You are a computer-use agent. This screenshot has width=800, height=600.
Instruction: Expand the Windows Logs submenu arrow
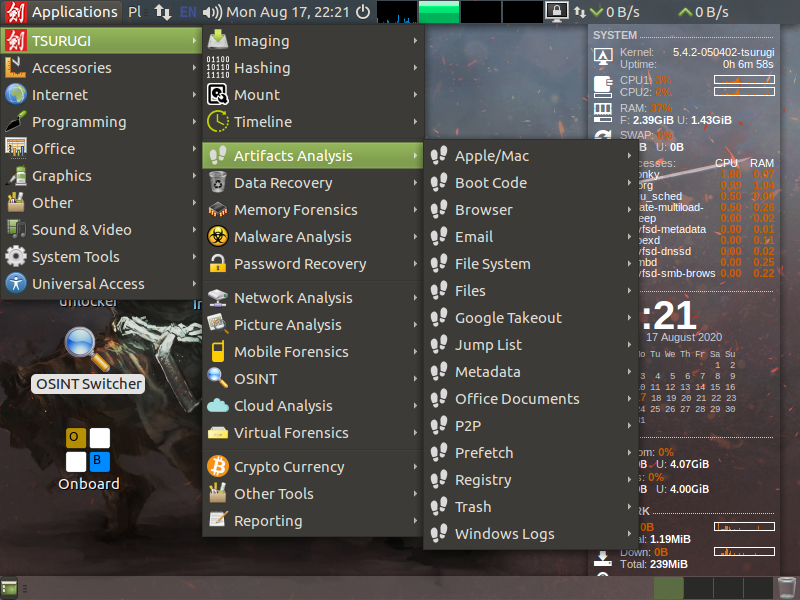pyautogui.click(x=630, y=534)
